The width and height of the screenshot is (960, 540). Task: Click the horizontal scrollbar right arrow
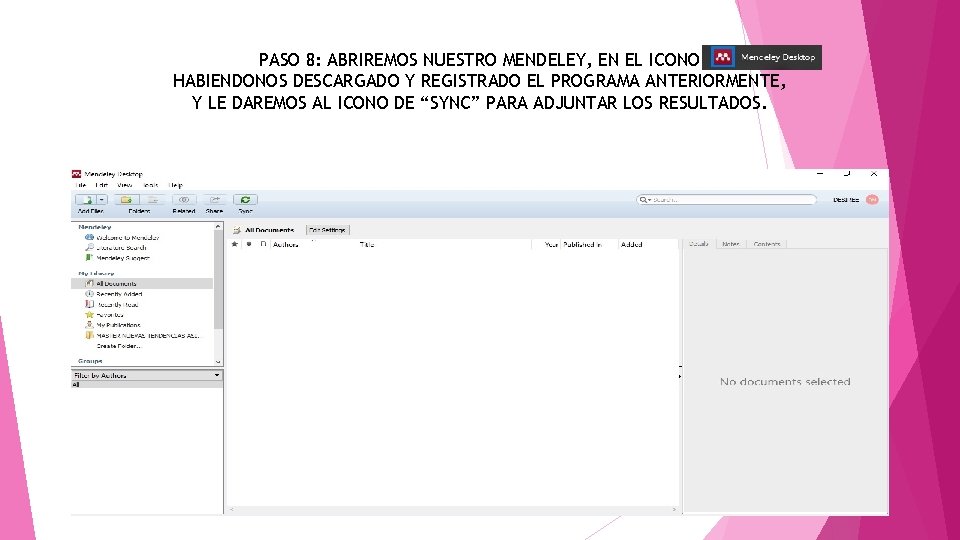pyautogui.click(x=674, y=509)
